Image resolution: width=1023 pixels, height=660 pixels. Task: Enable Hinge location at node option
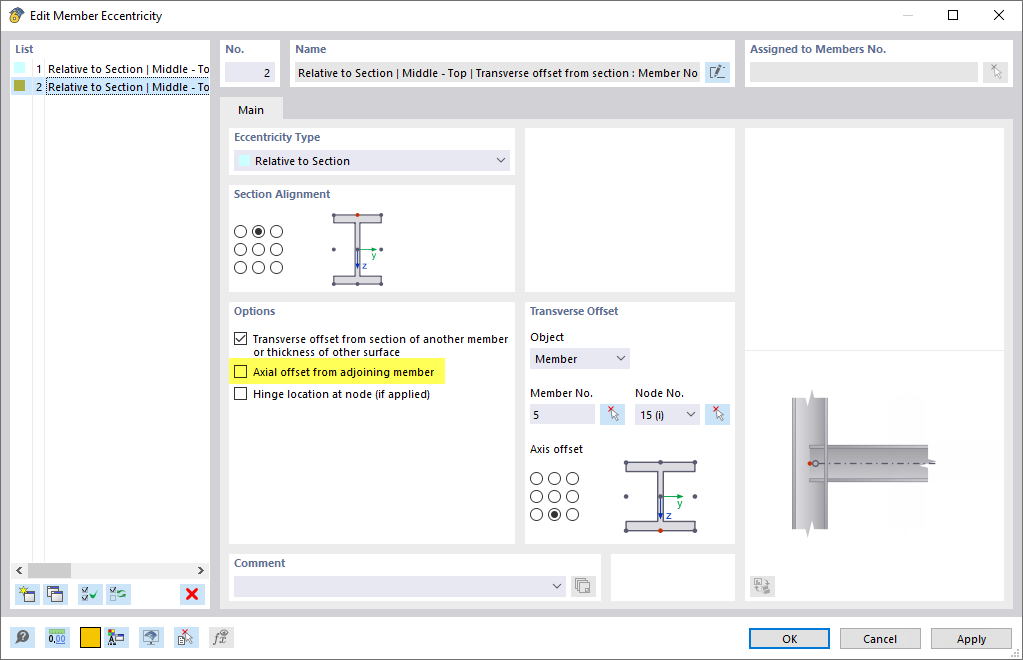(x=241, y=394)
